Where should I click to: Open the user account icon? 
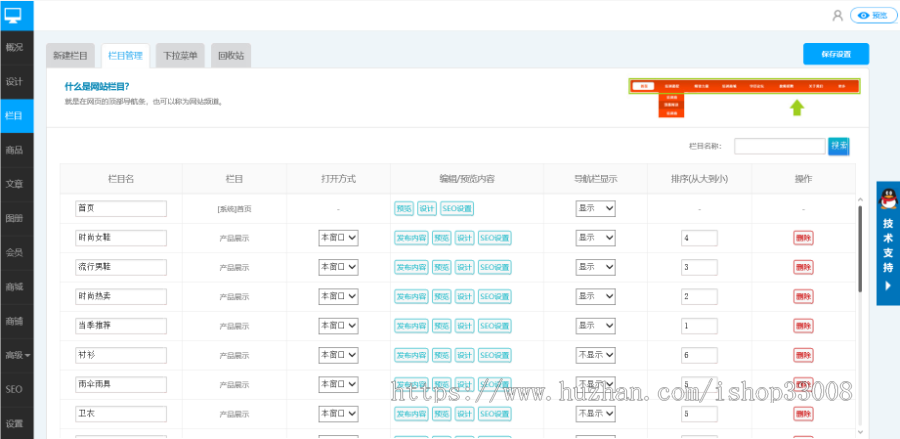[x=837, y=15]
